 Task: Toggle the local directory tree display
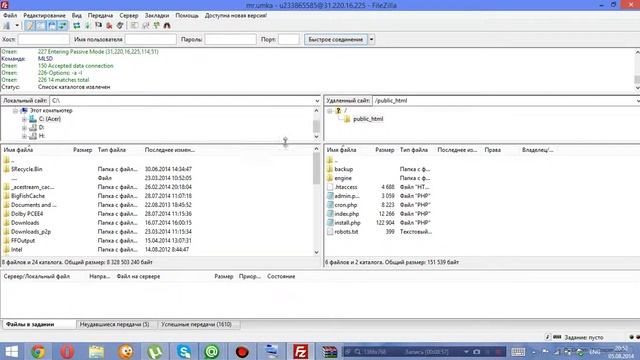[40, 26]
